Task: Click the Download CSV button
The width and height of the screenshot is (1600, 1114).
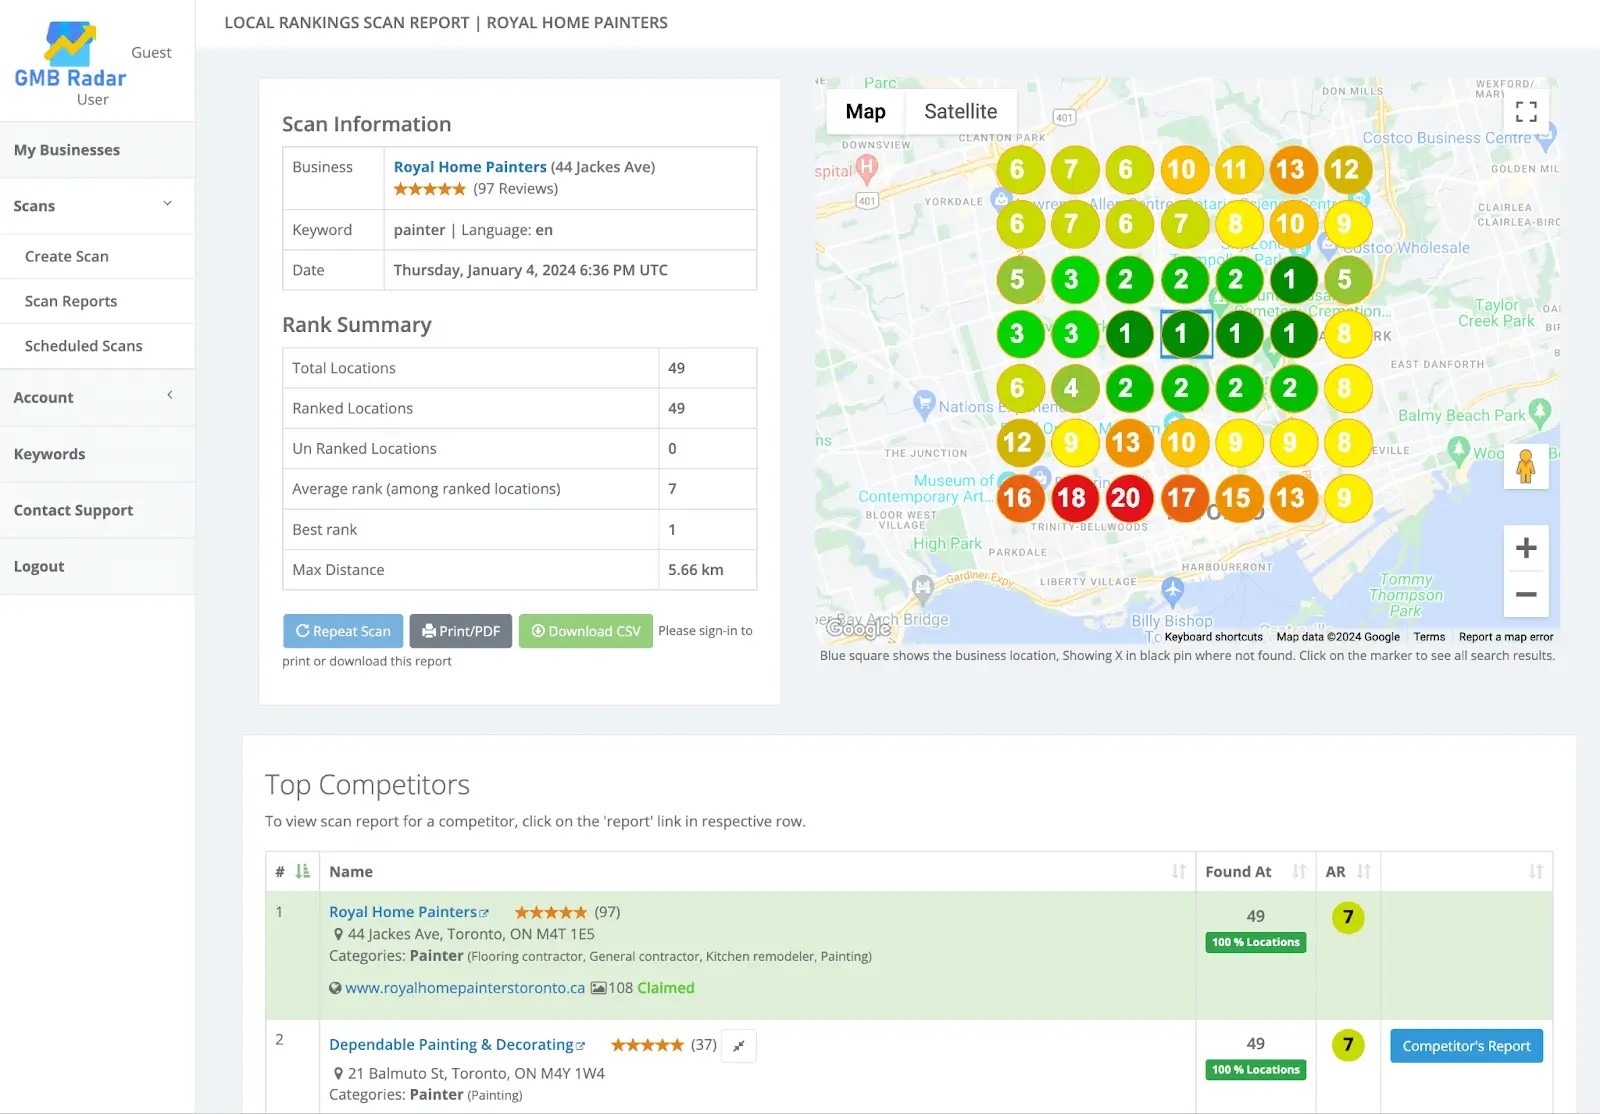Action: [586, 631]
